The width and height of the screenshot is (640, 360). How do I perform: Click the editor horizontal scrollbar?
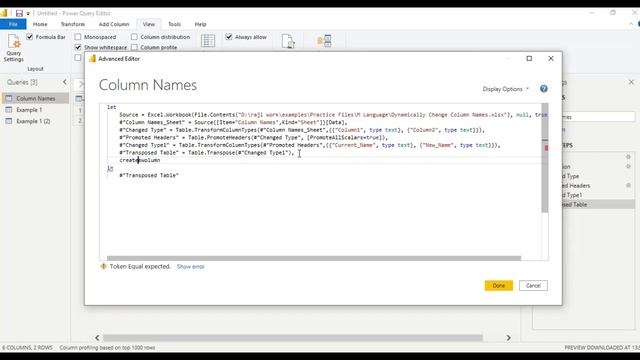point(313,258)
